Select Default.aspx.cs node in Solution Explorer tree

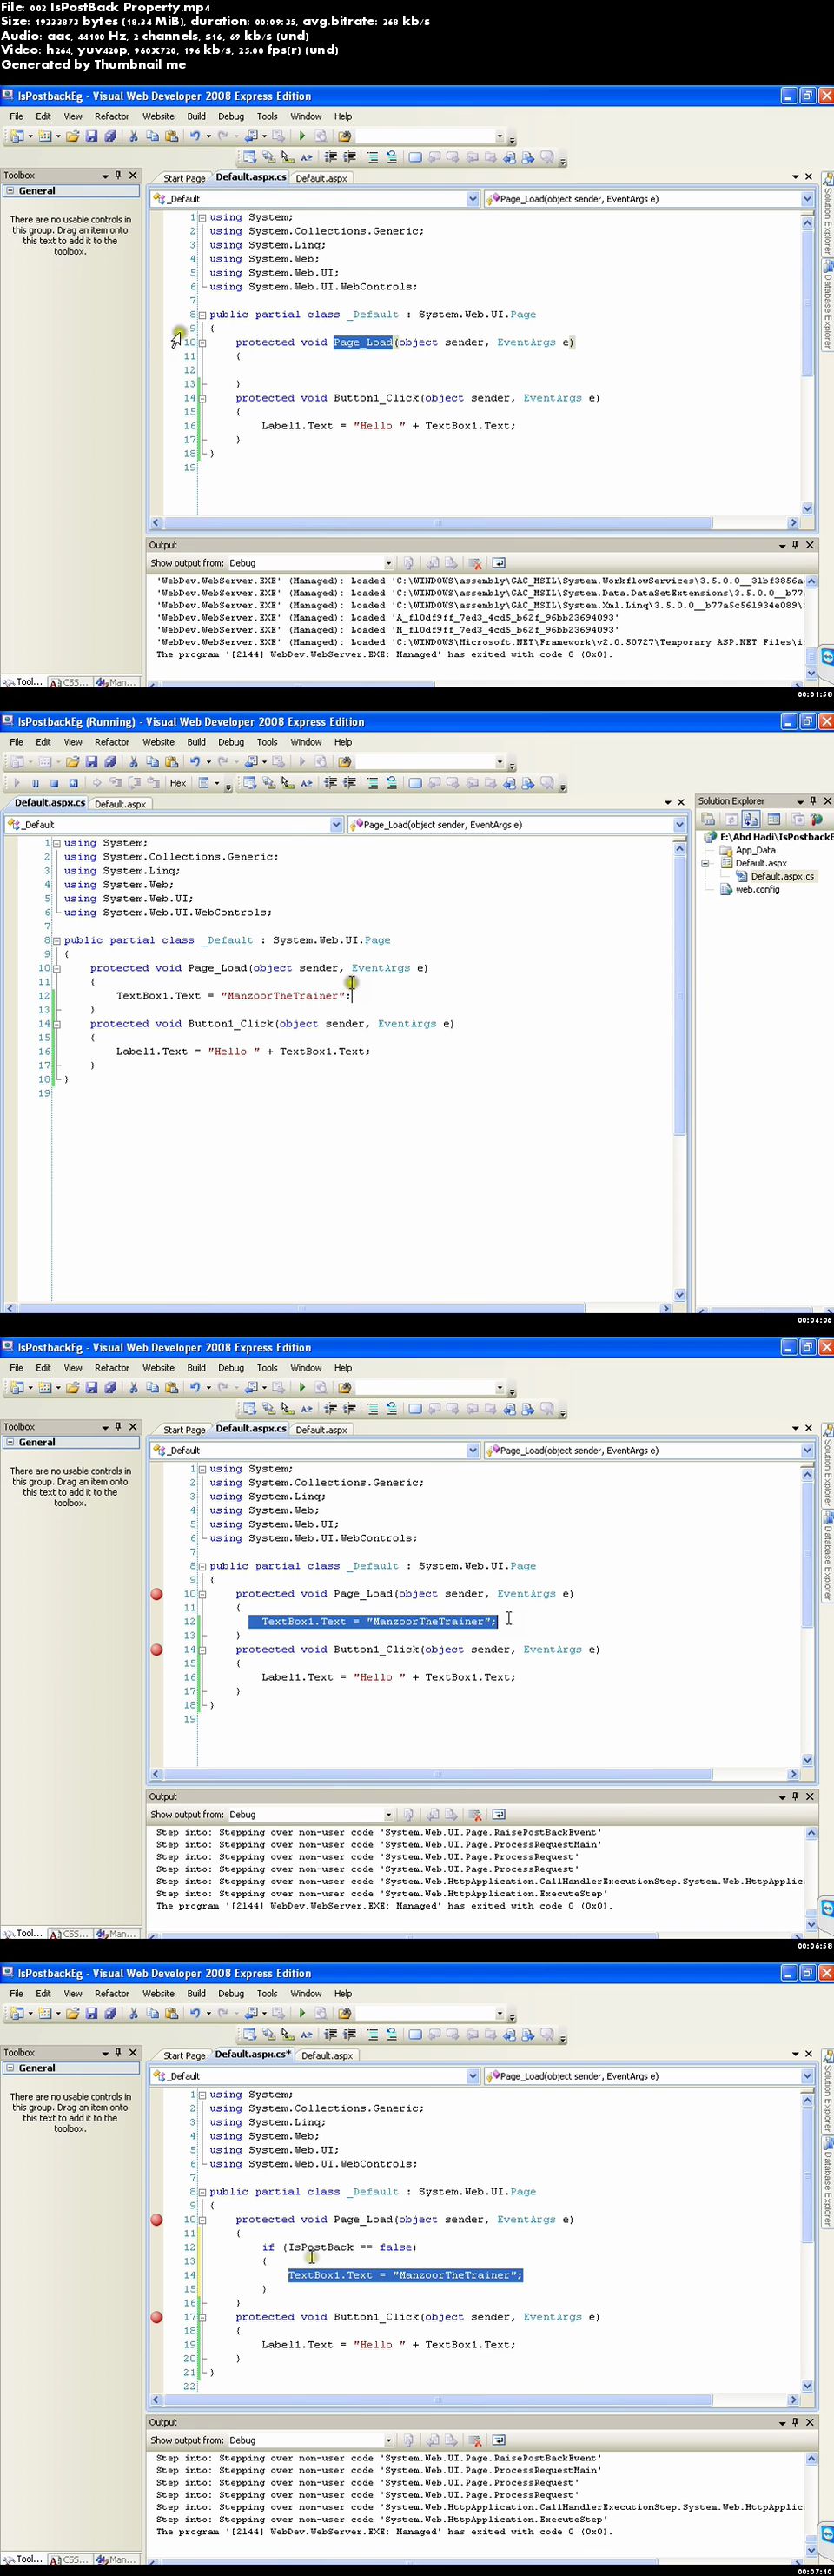tap(782, 876)
